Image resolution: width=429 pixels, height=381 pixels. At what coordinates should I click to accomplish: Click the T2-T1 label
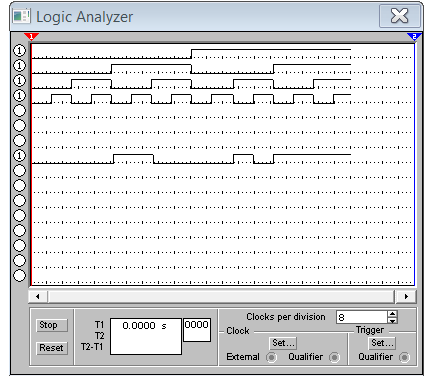[92, 347]
